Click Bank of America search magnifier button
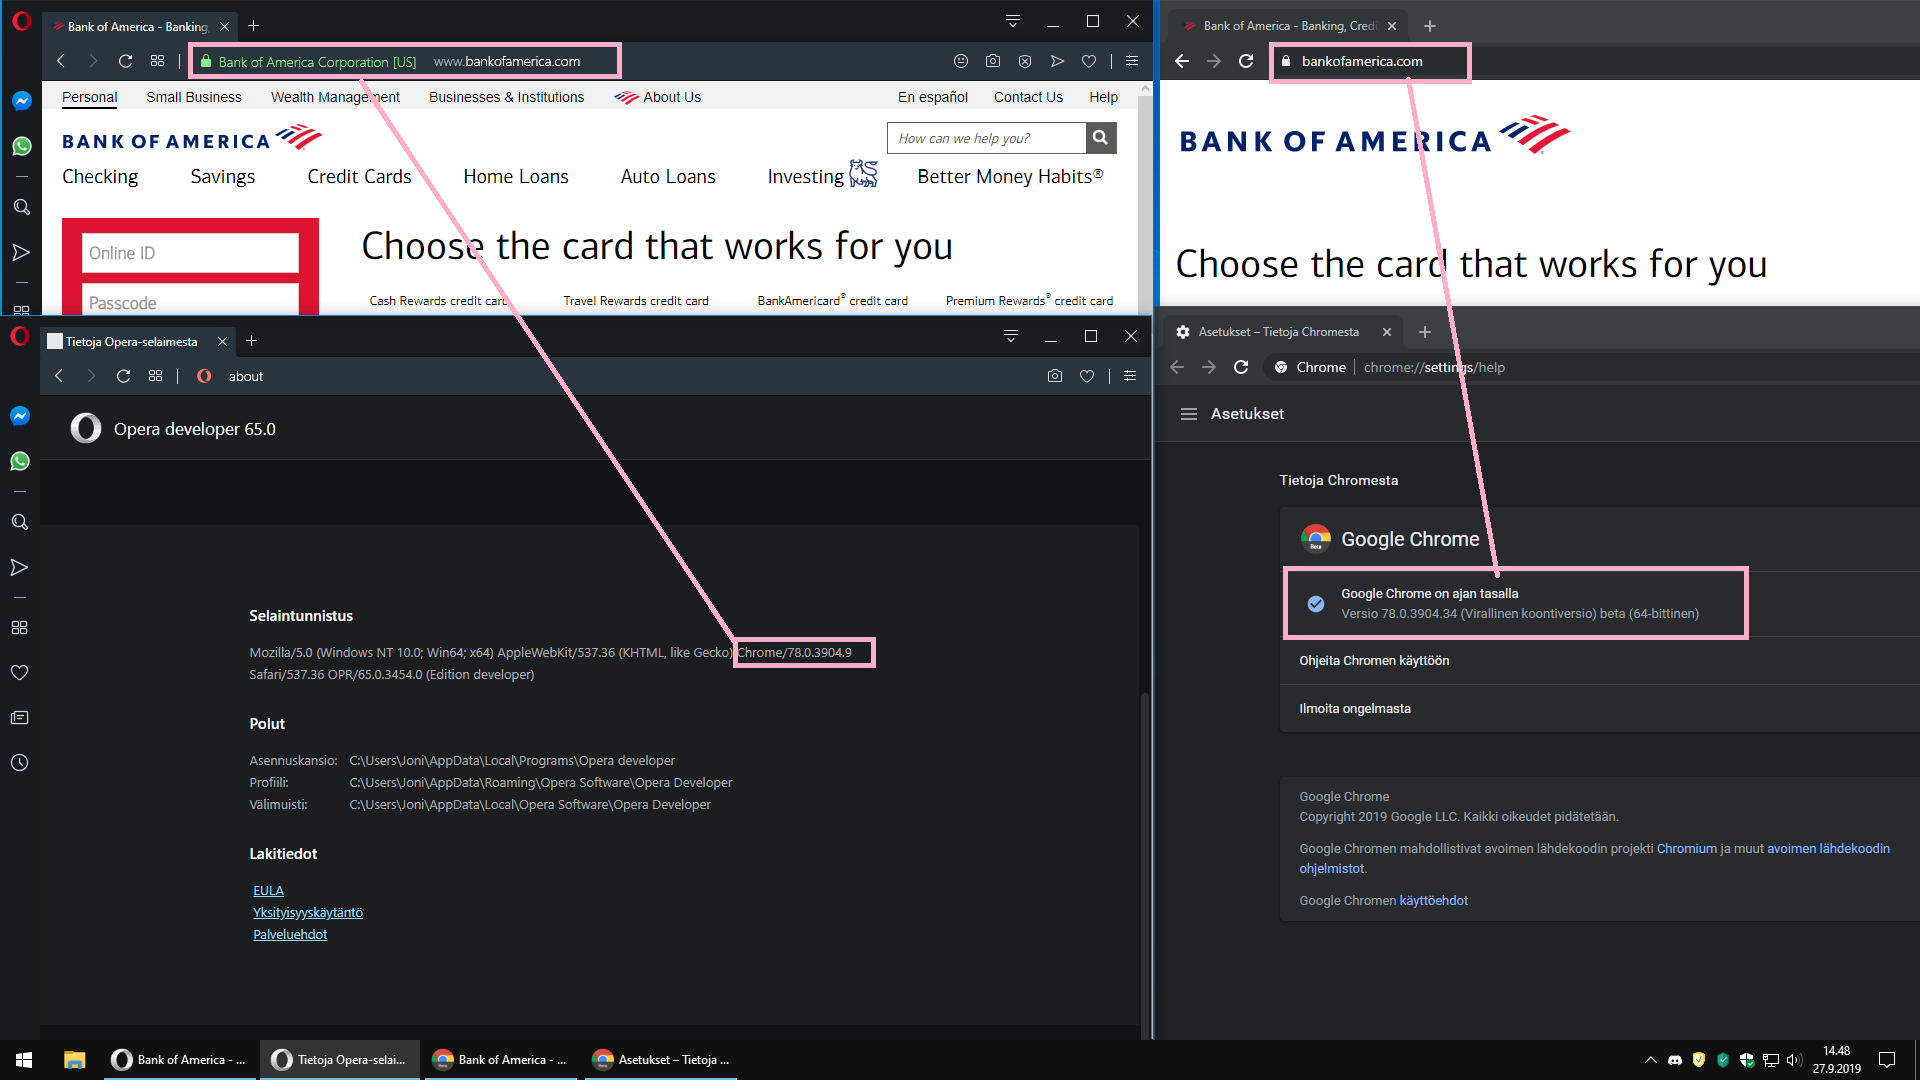The height and width of the screenshot is (1080, 1920). (1100, 138)
